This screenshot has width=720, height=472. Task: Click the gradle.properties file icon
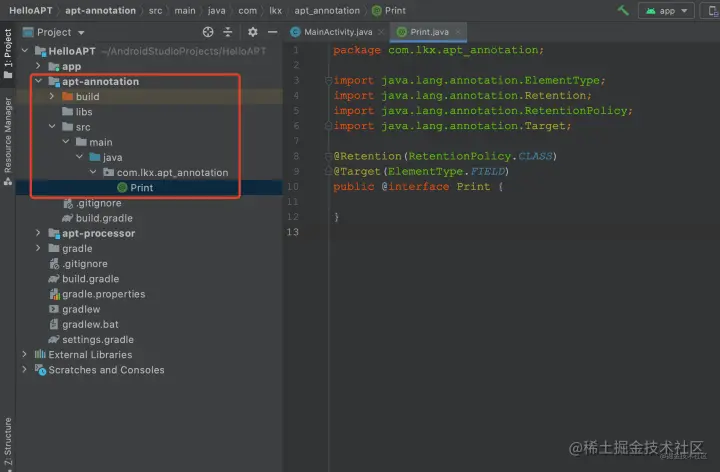54,294
